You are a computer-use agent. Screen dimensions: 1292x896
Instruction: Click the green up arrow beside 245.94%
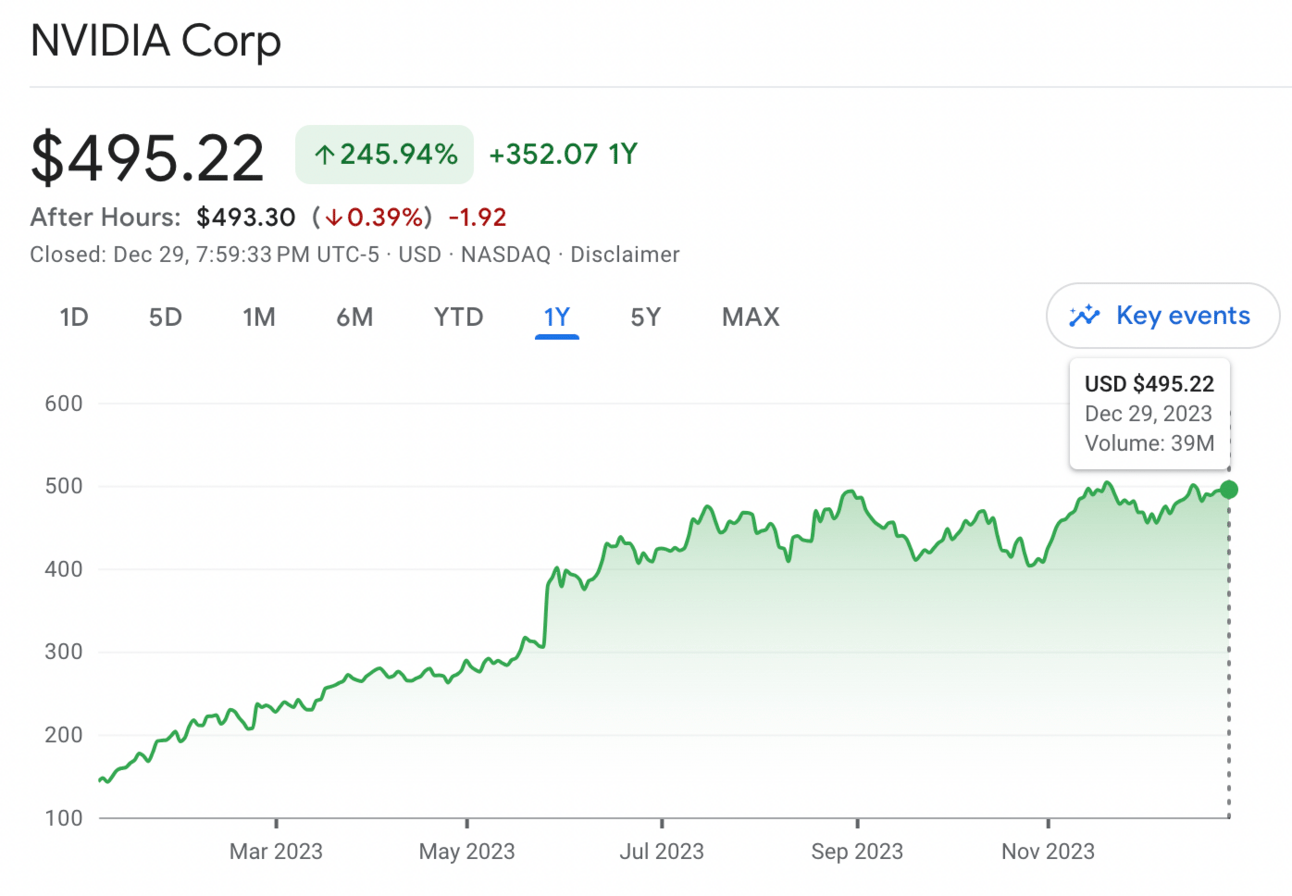[324, 155]
